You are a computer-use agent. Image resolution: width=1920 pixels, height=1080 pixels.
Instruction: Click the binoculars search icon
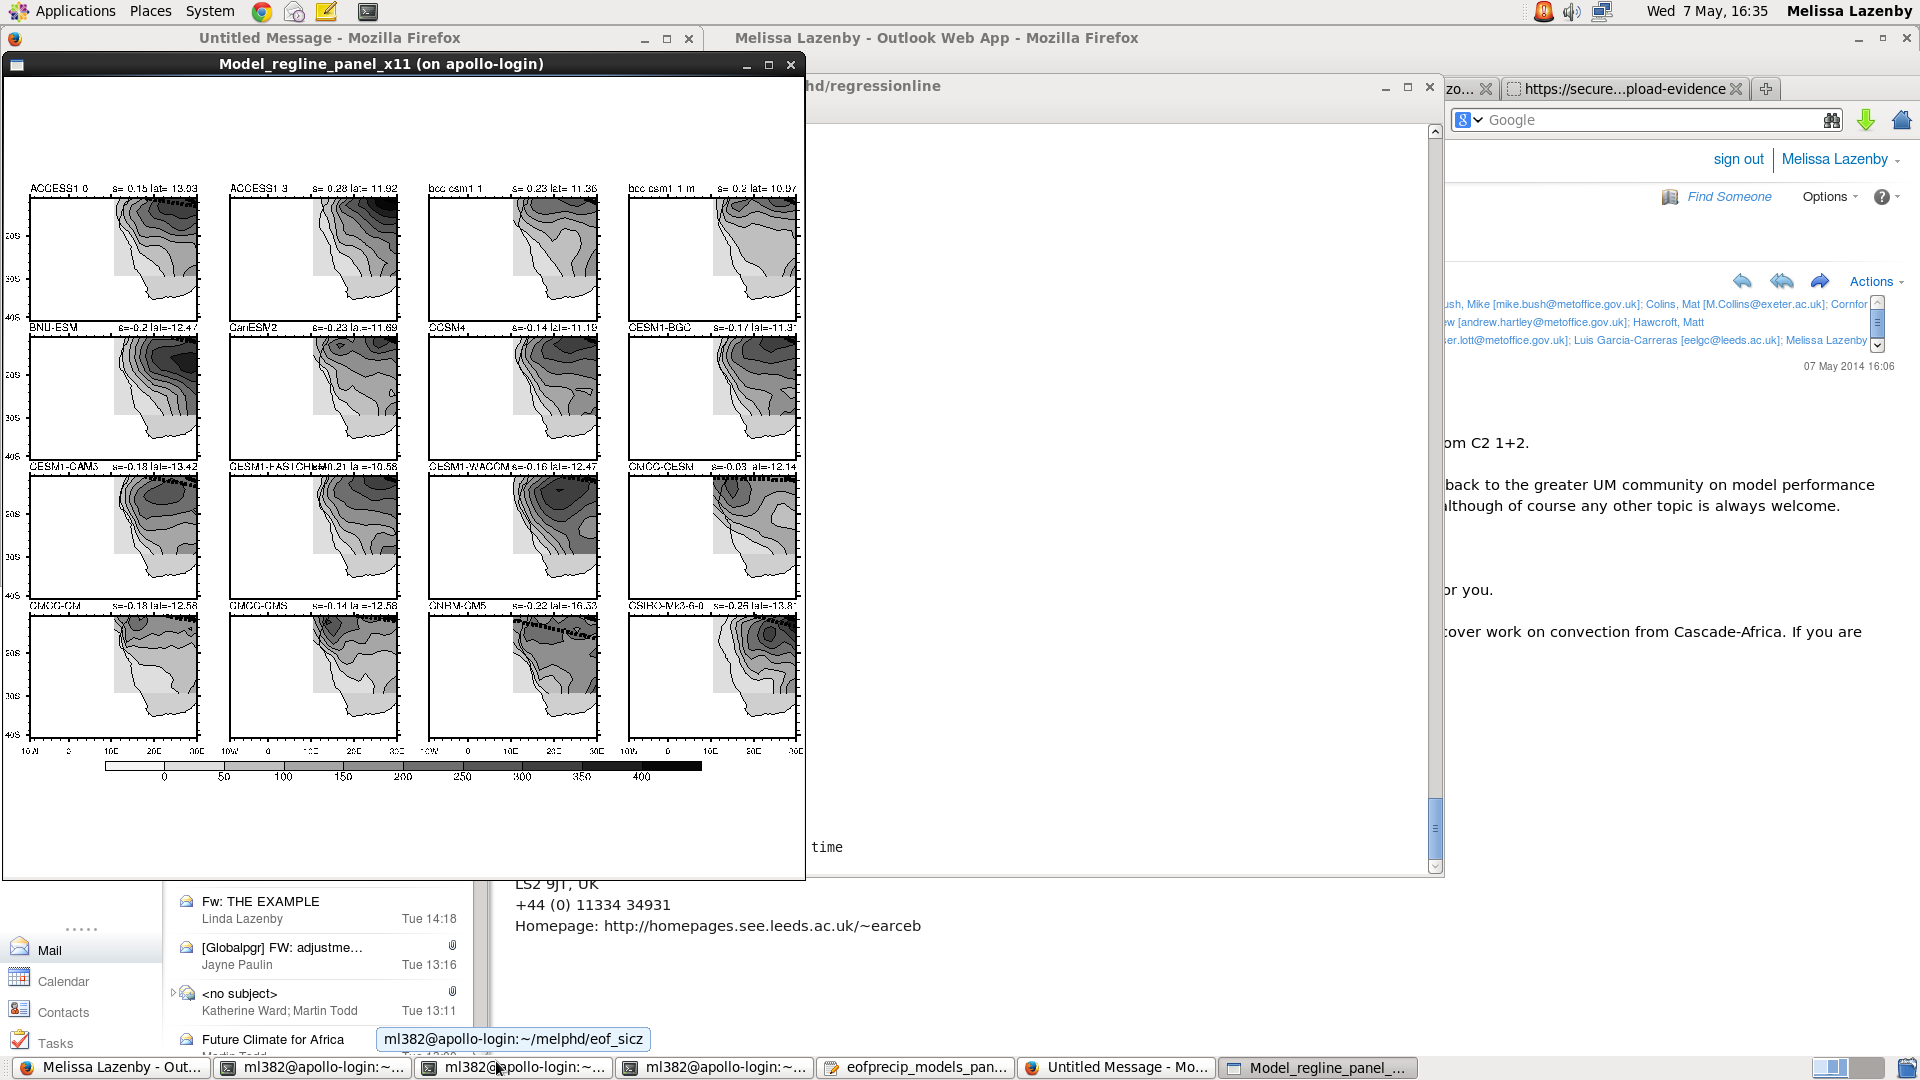pos(1831,120)
